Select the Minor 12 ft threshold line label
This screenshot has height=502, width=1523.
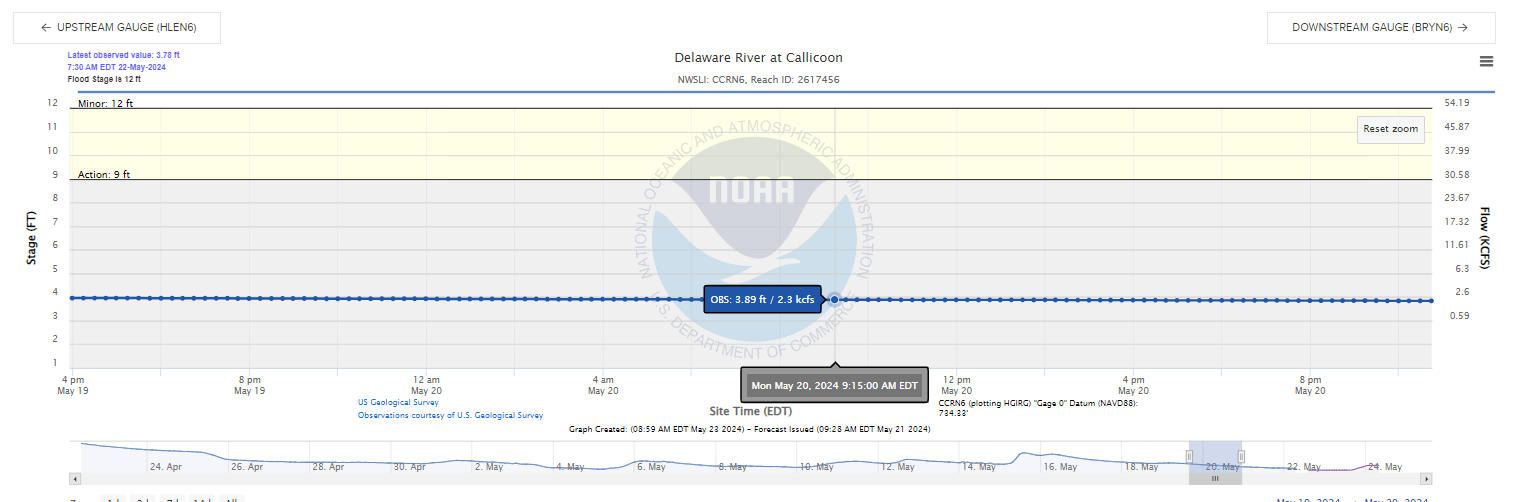(x=105, y=104)
